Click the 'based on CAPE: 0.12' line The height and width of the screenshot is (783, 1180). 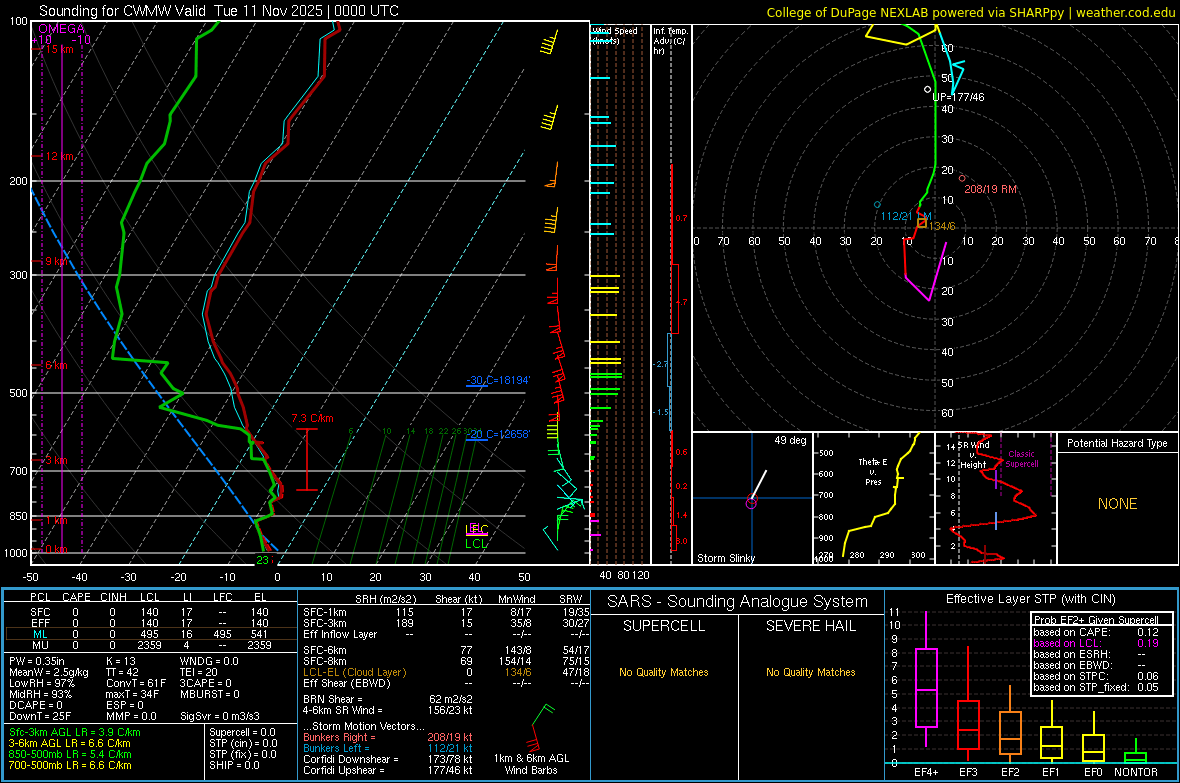point(1095,632)
